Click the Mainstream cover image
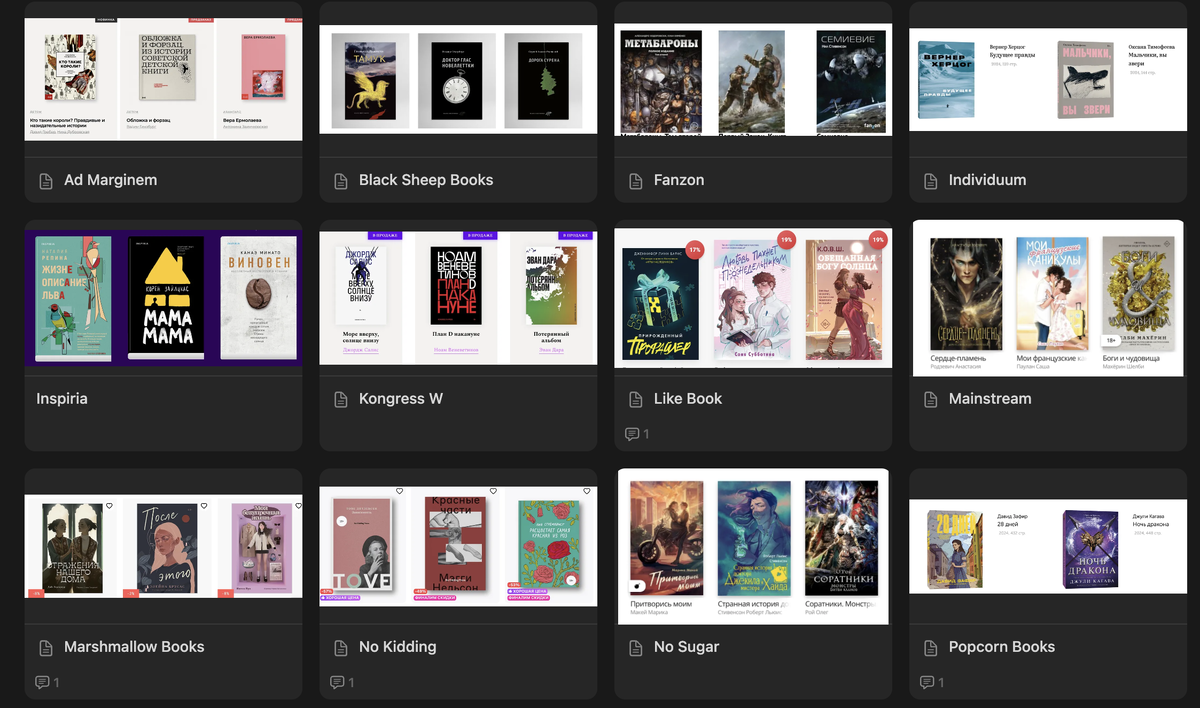 click(1048, 297)
